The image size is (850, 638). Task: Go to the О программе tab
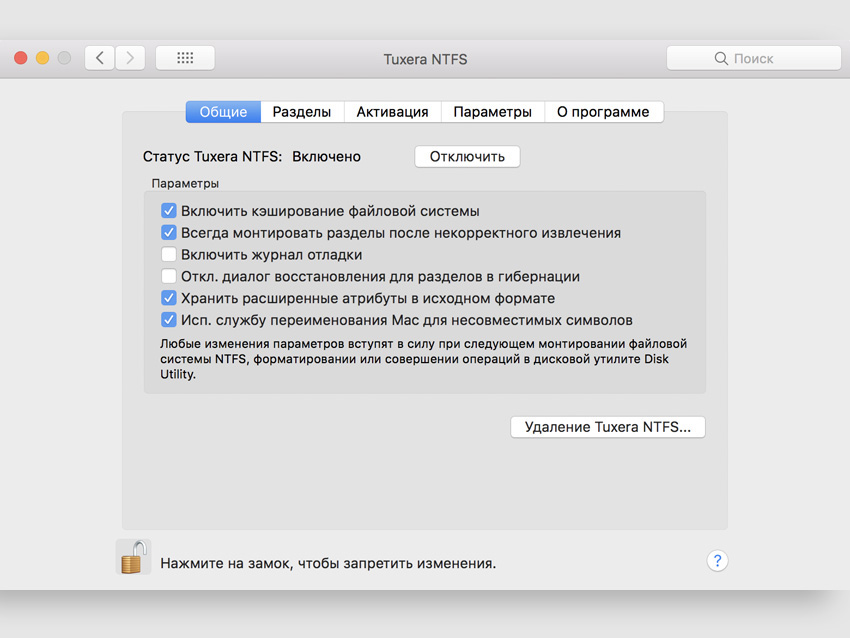tap(603, 112)
